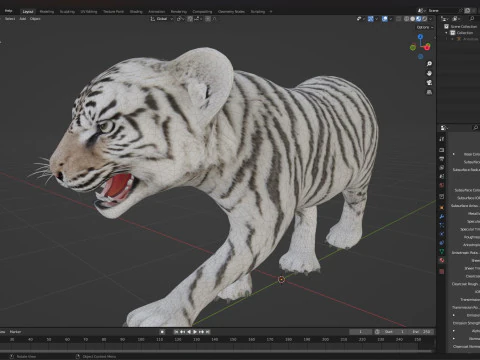Open the Texture properties checker tab

pos(442,272)
